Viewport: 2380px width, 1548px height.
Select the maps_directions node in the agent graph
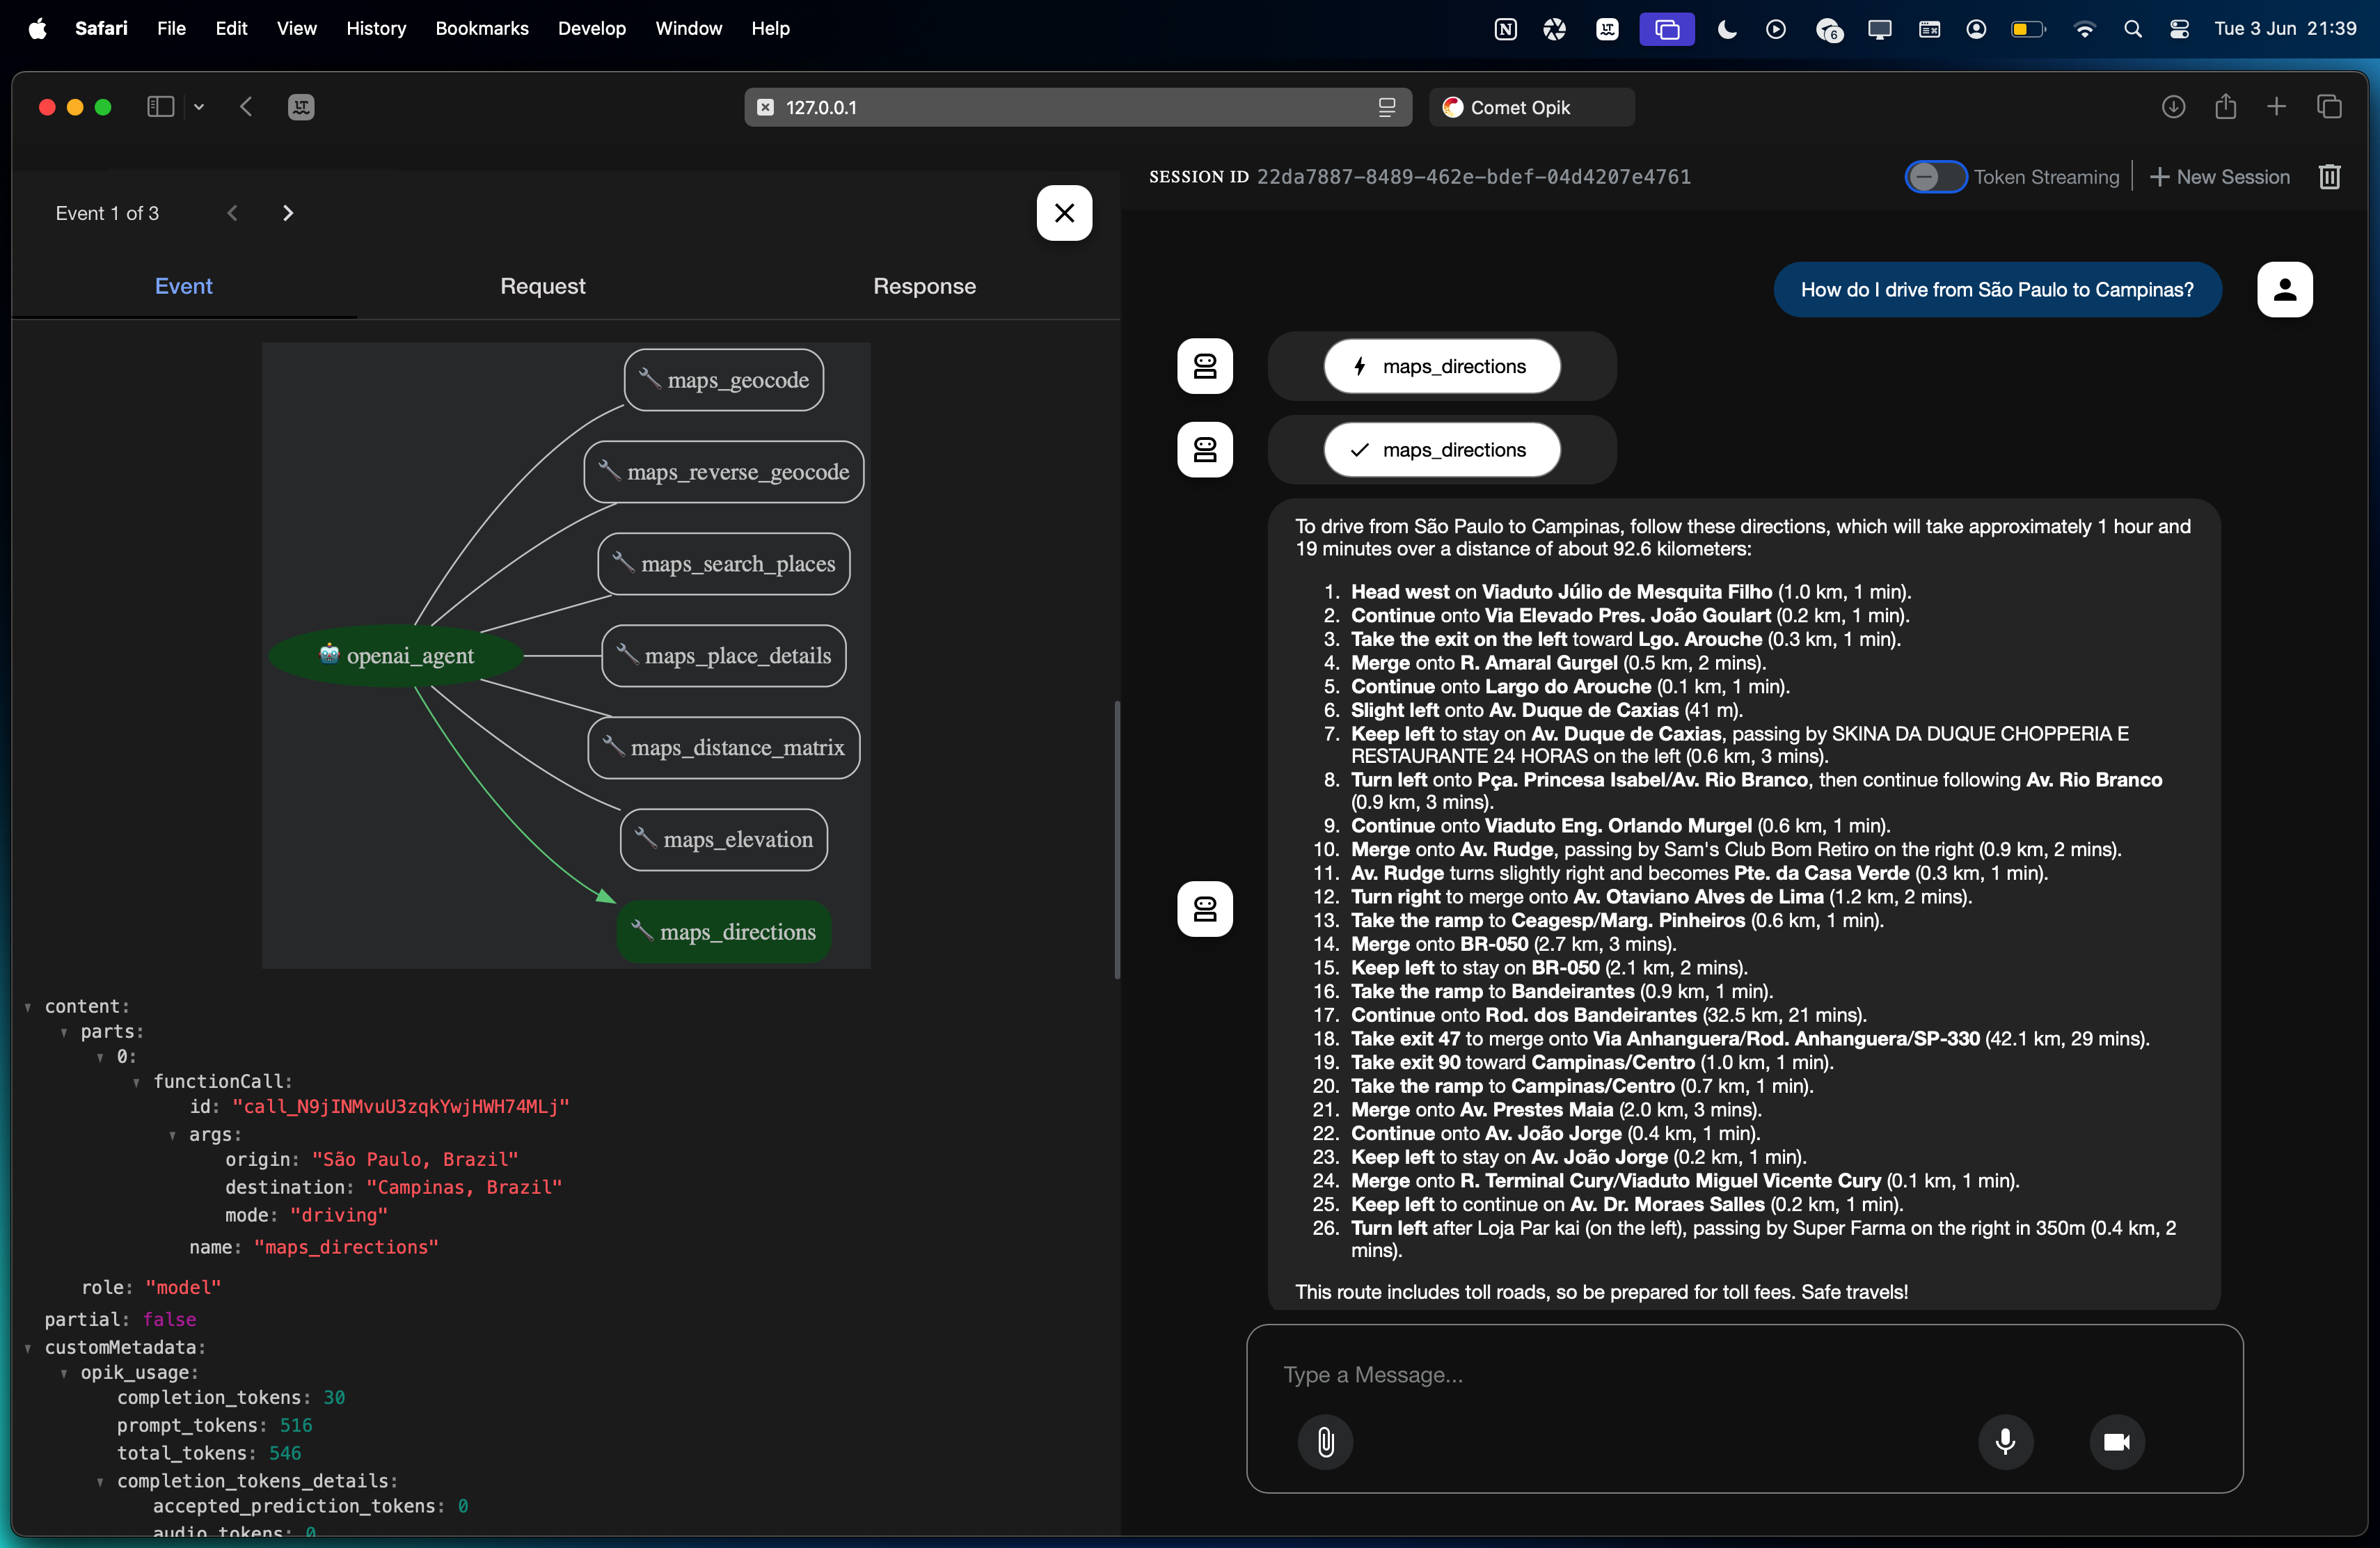pos(724,931)
